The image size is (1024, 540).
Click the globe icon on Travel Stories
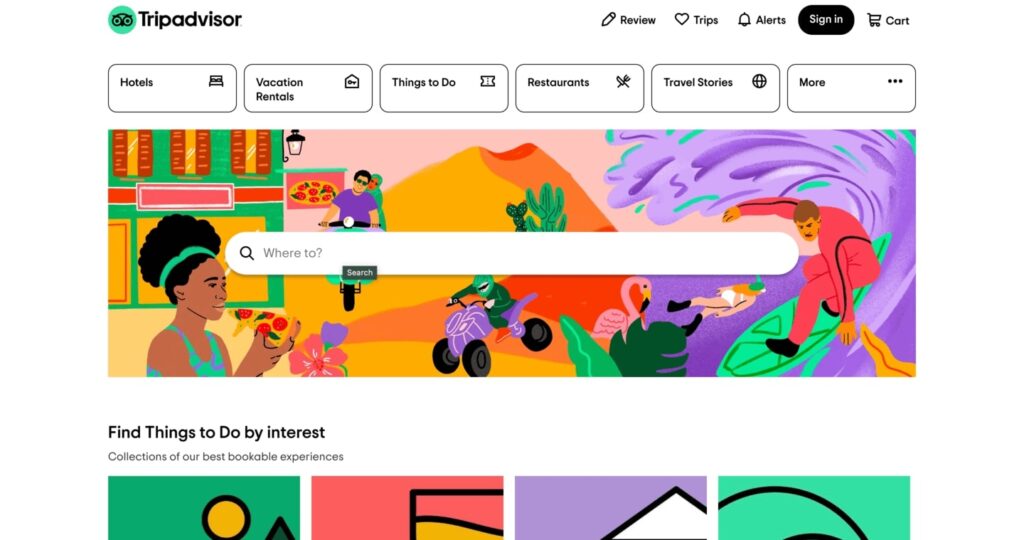tap(759, 81)
